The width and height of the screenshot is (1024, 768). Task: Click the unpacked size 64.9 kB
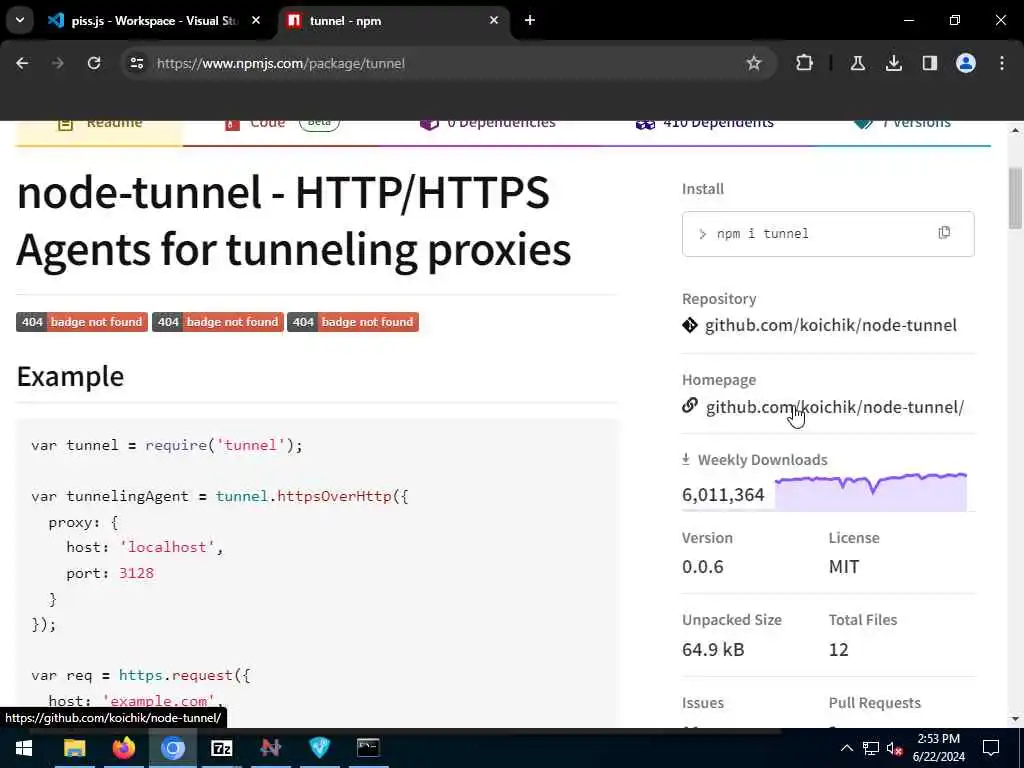(x=713, y=649)
